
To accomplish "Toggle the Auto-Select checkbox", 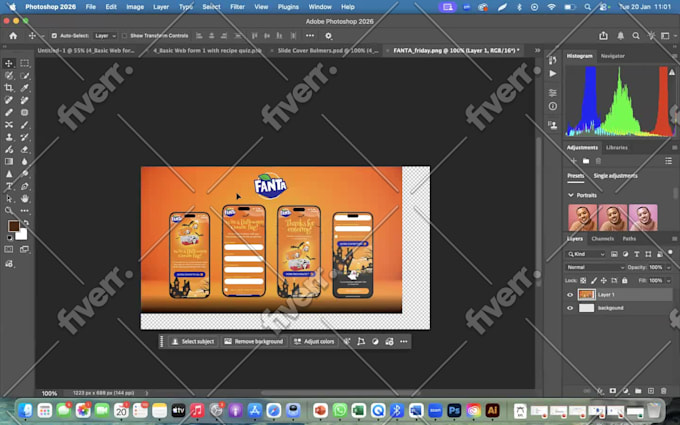I will coord(54,36).
